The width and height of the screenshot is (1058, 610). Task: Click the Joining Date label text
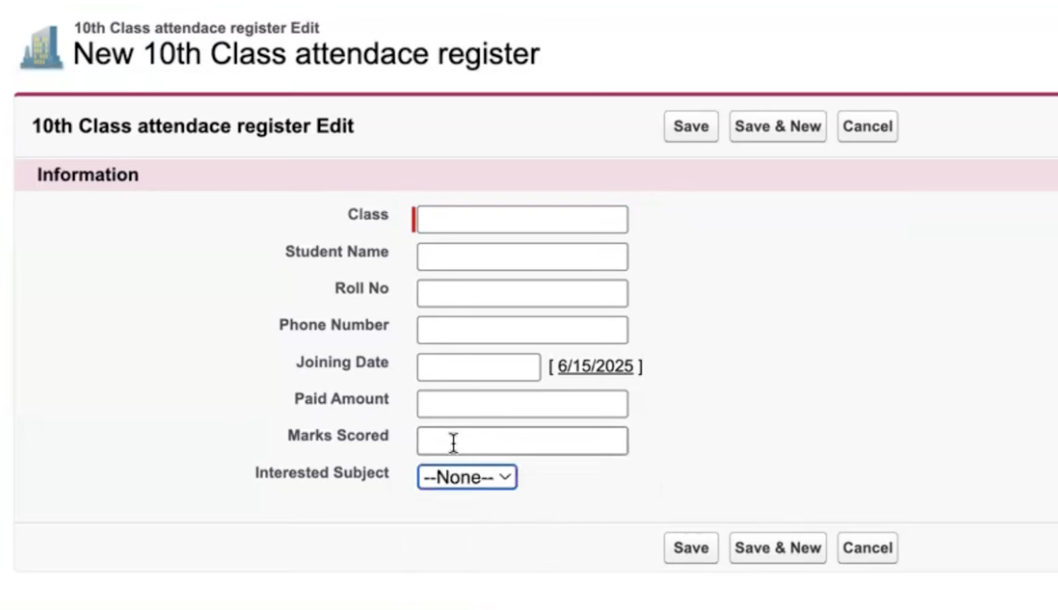tap(342, 362)
